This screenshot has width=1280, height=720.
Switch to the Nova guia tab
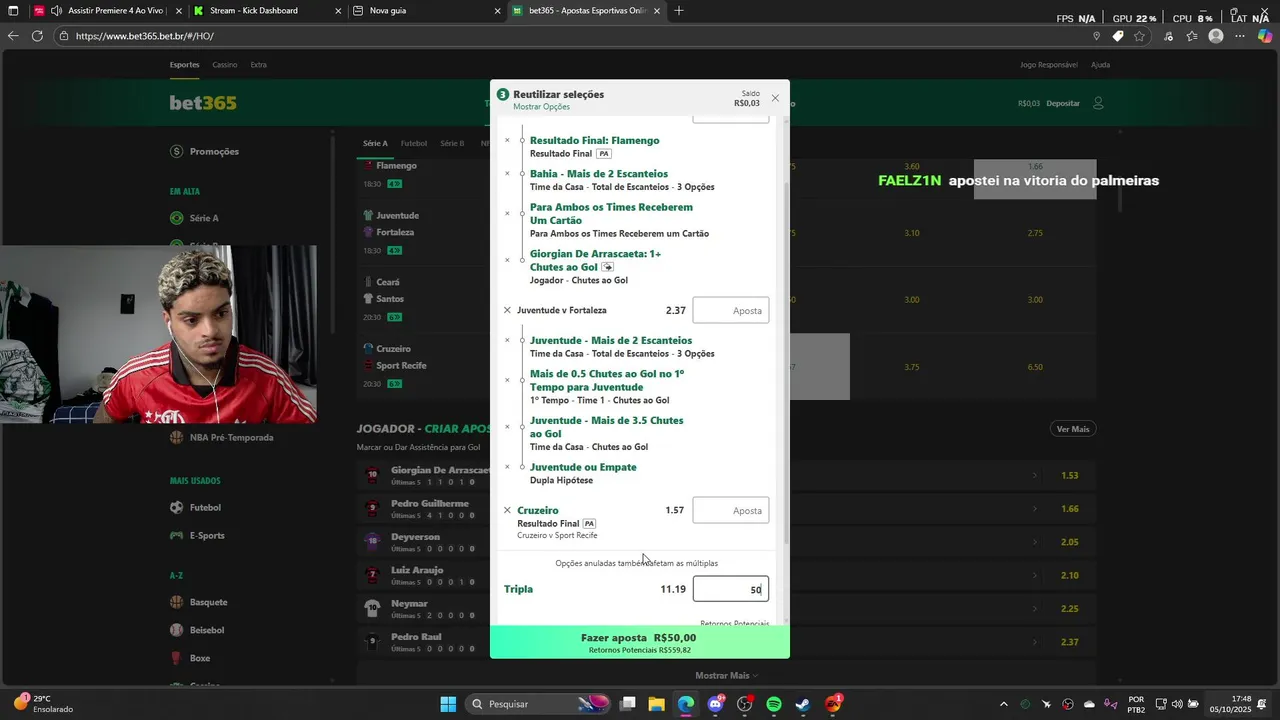pyautogui.click(x=425, y=11)
